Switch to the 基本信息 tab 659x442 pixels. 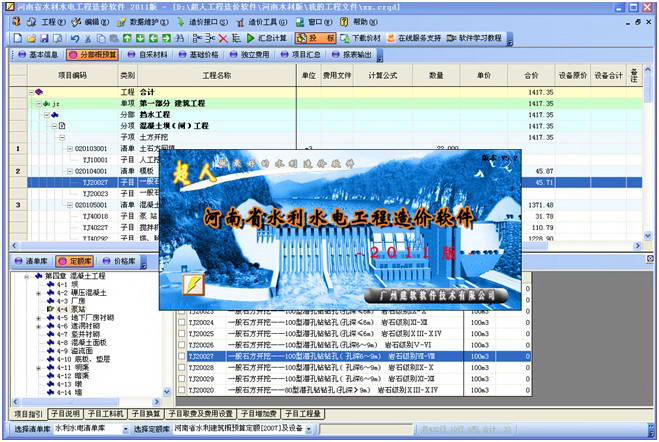(x=39, y=55)
